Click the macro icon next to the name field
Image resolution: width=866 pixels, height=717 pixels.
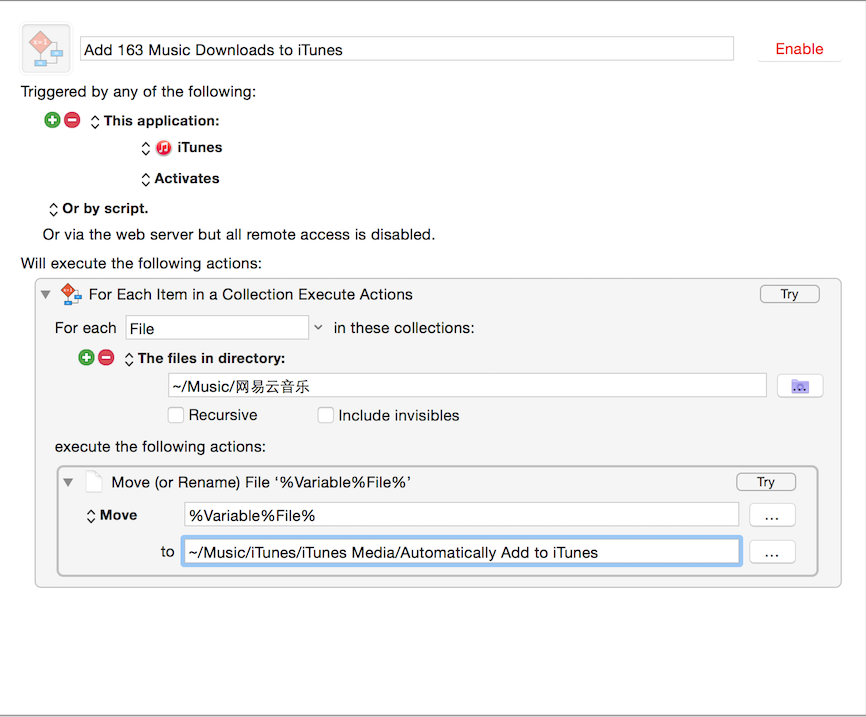coord(46,49)
